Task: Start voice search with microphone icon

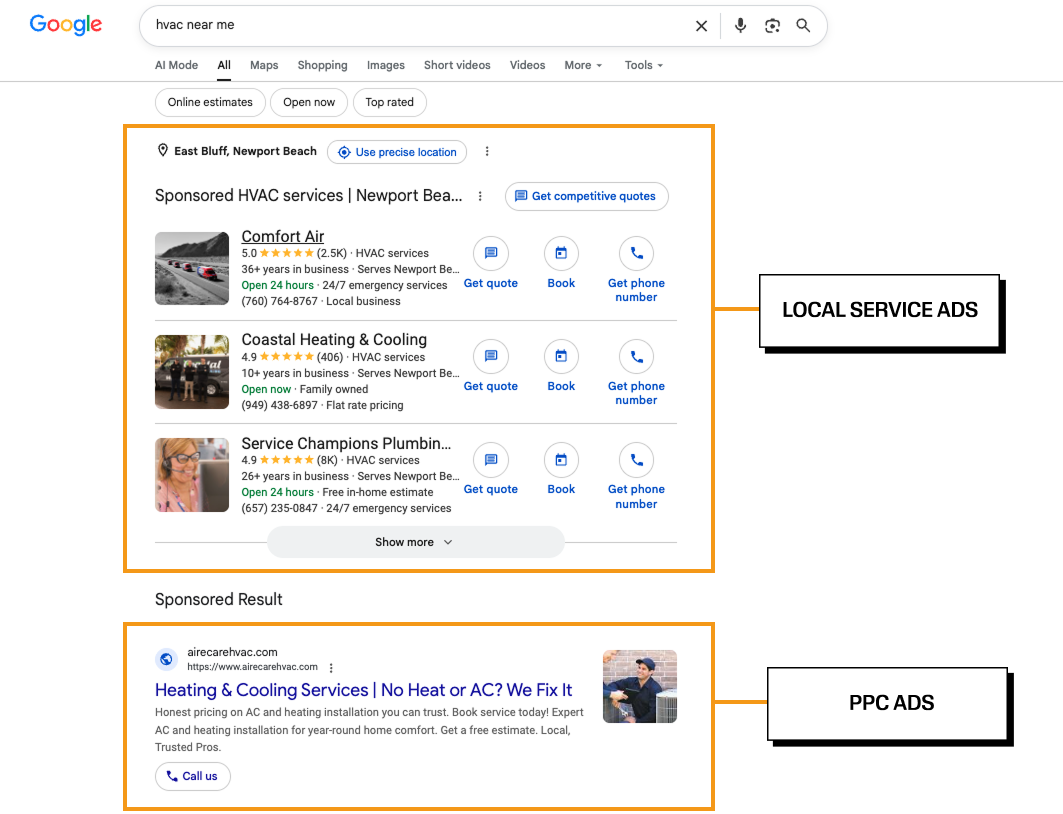Action: tap(740, 26)
